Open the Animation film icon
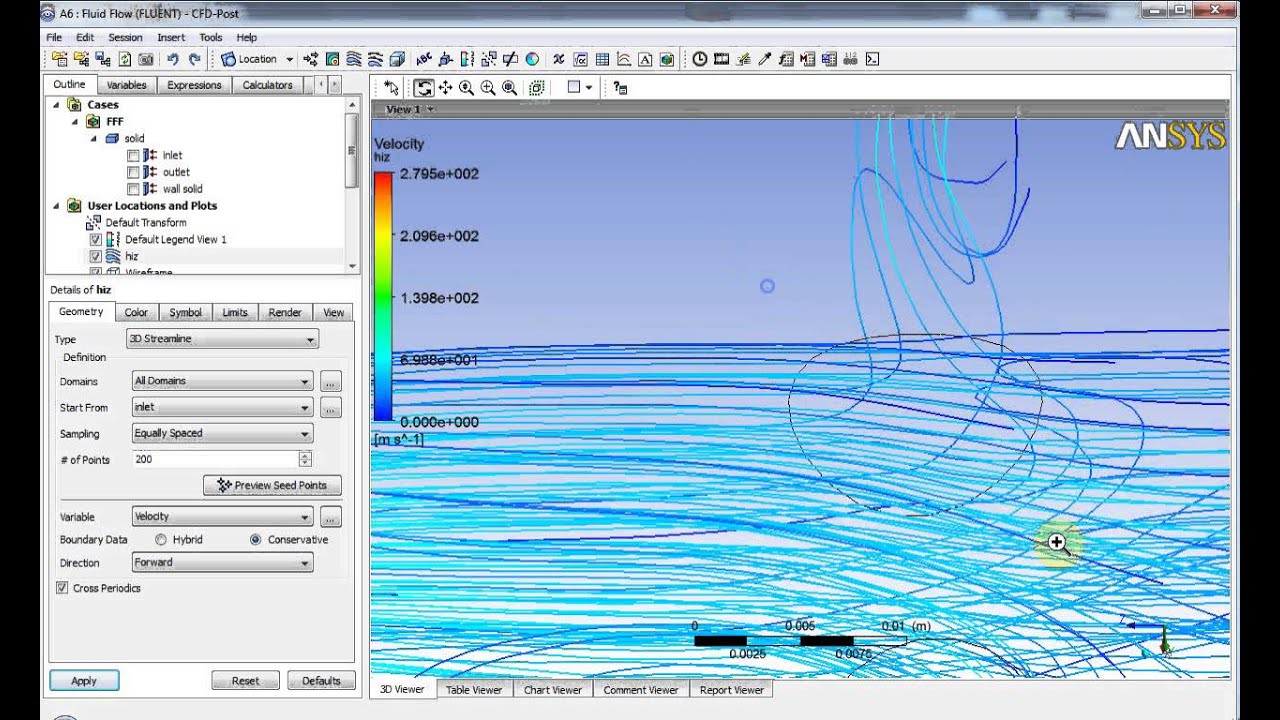This screenshot has width=1280, height=720. pyautogui.click(x=721, y=59)
